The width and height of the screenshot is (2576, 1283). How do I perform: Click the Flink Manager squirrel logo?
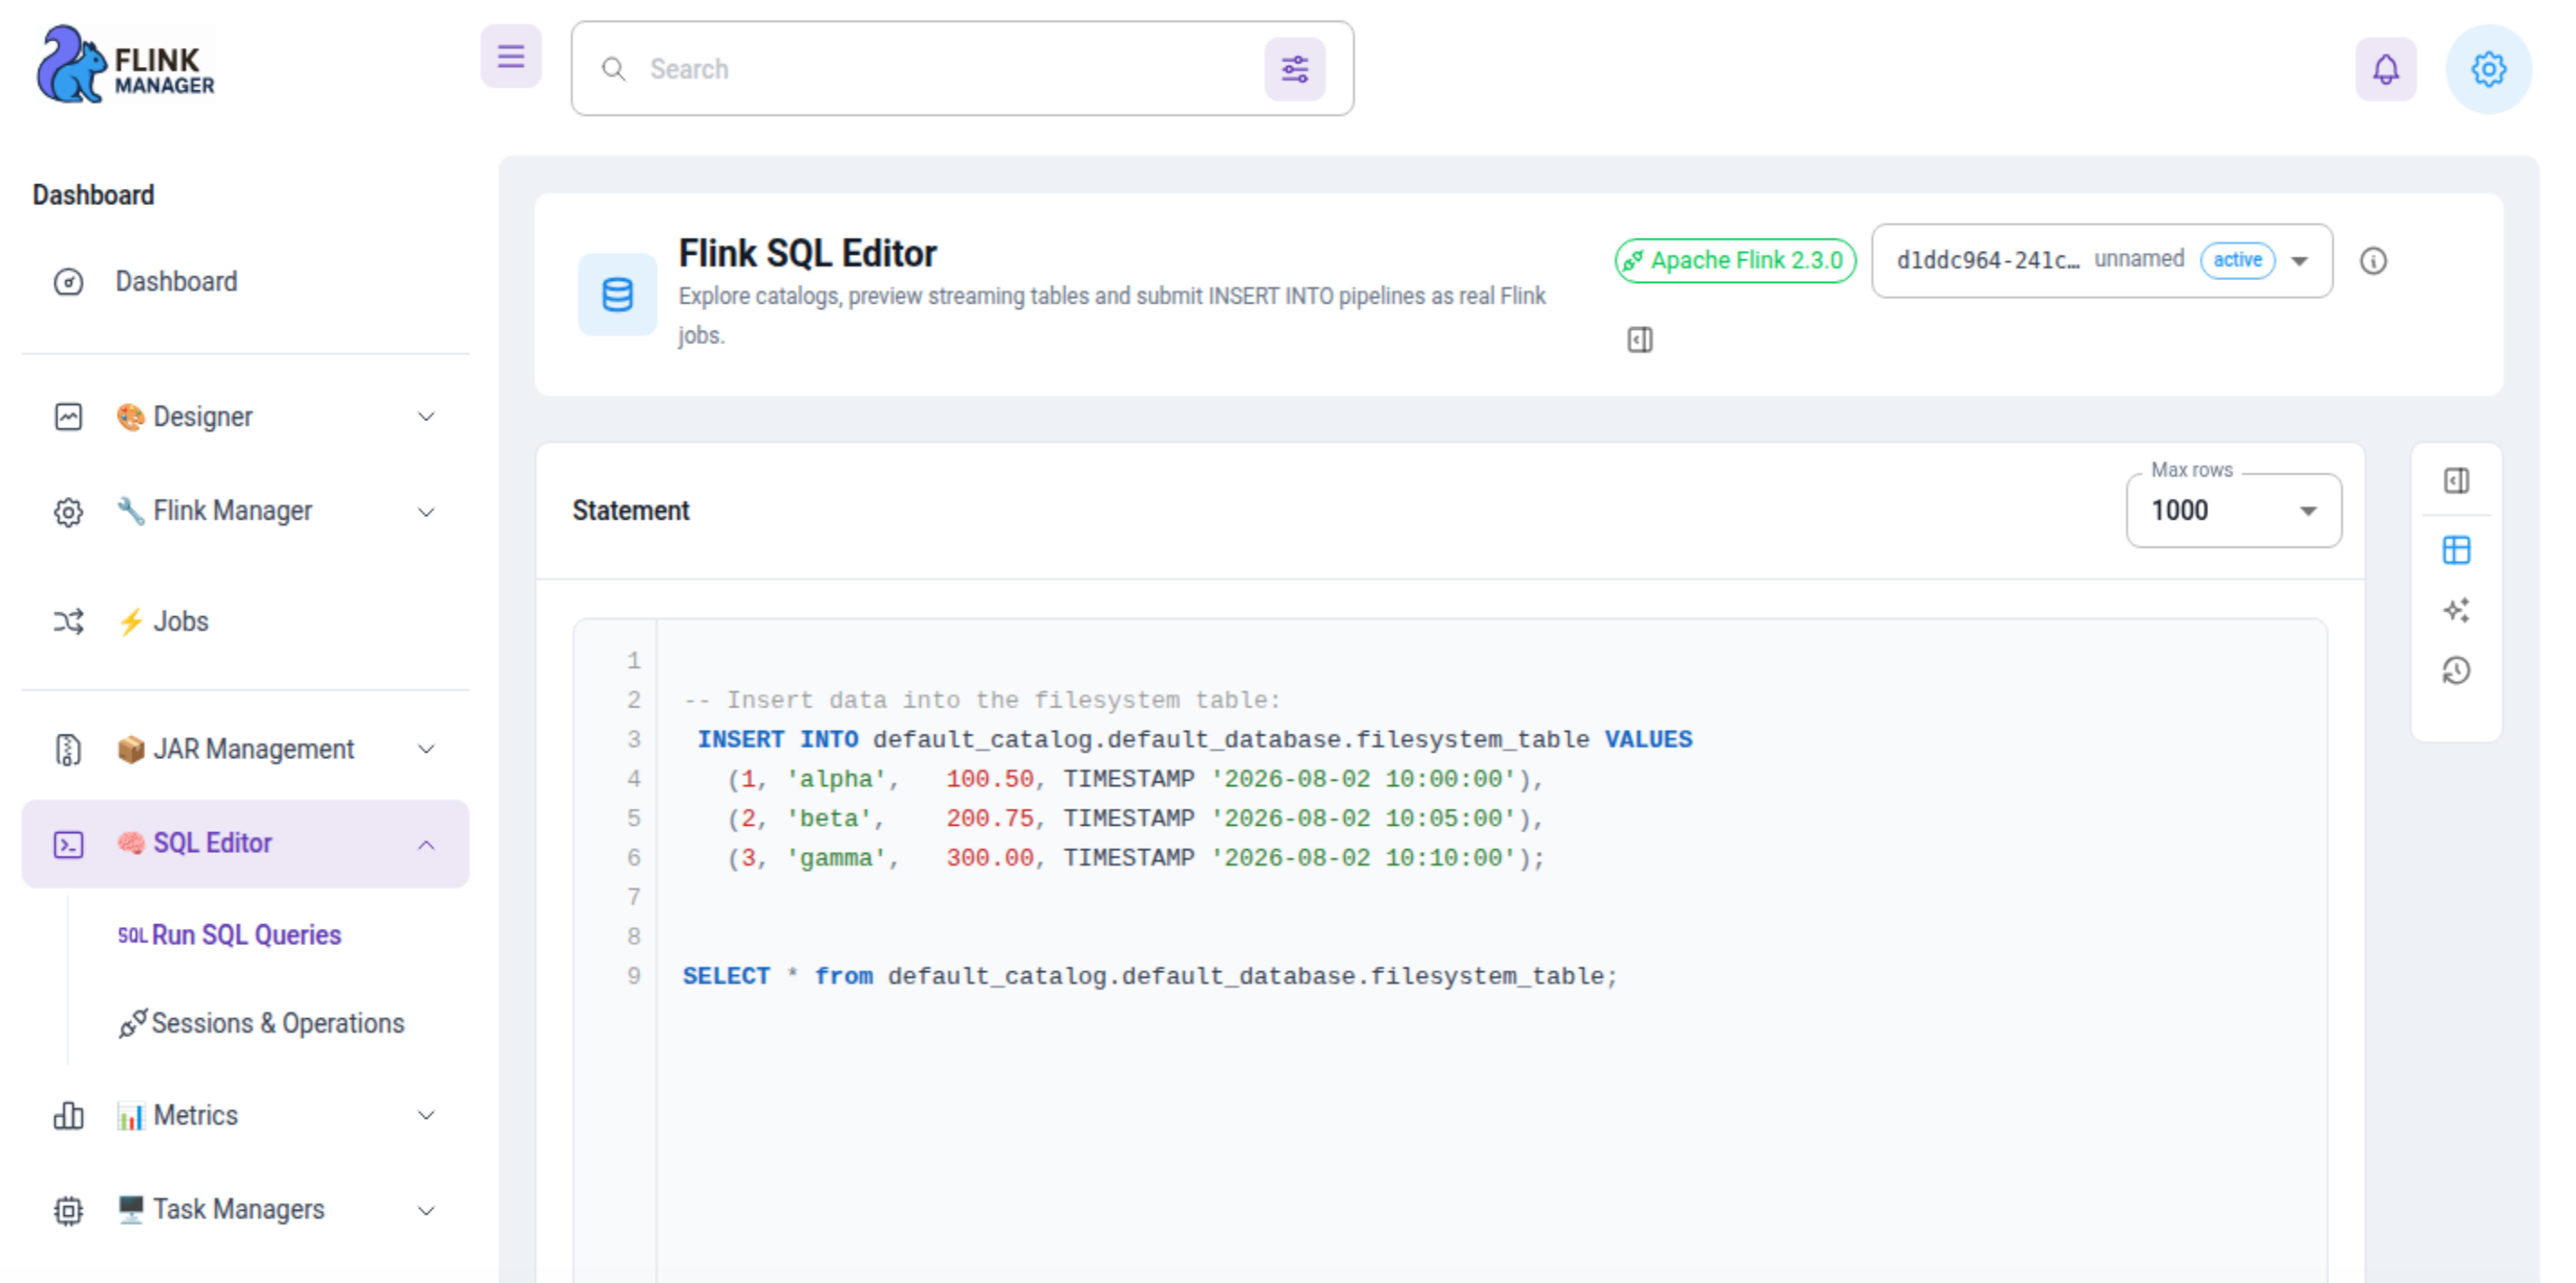pyautogui.click(x=126, y=65)
